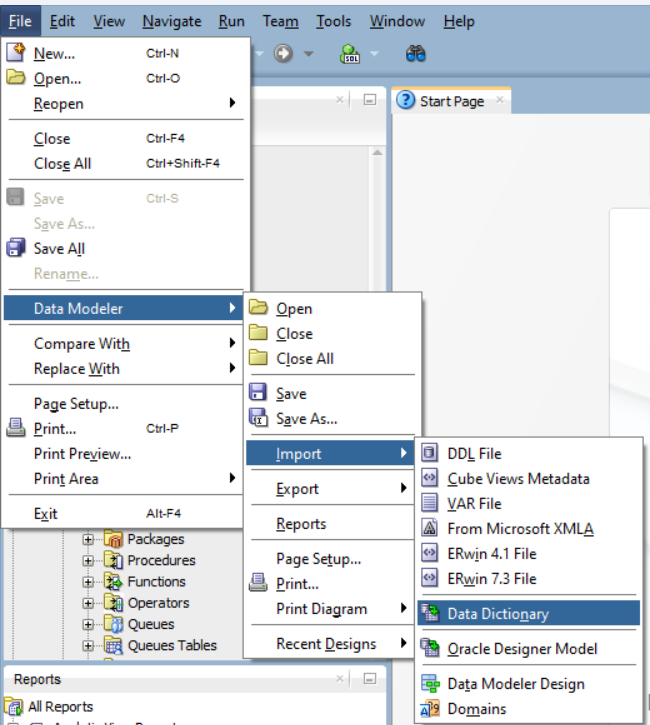650x725 pixels.
Task: Select the Functions tree item
Action: click(156, 582)
